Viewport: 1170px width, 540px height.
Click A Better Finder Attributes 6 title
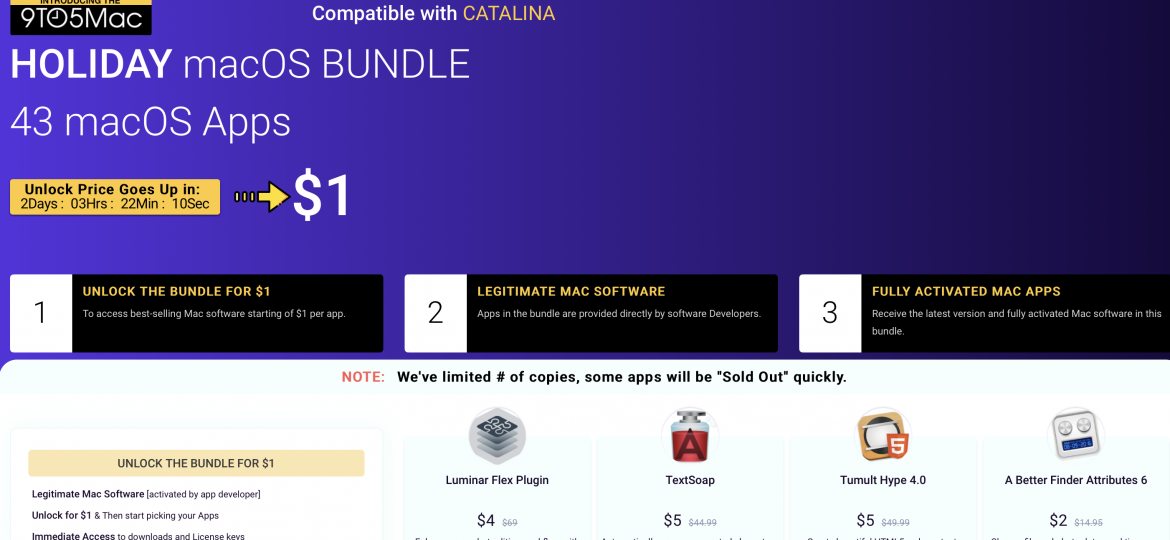coord(1076,480)
